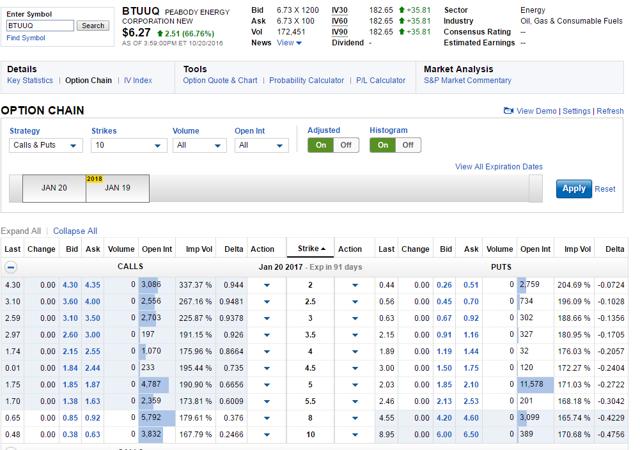This screenshot has height=450, width=640.
Task: Open puts Action dropdown for strike 5.5
Action: 355,401
